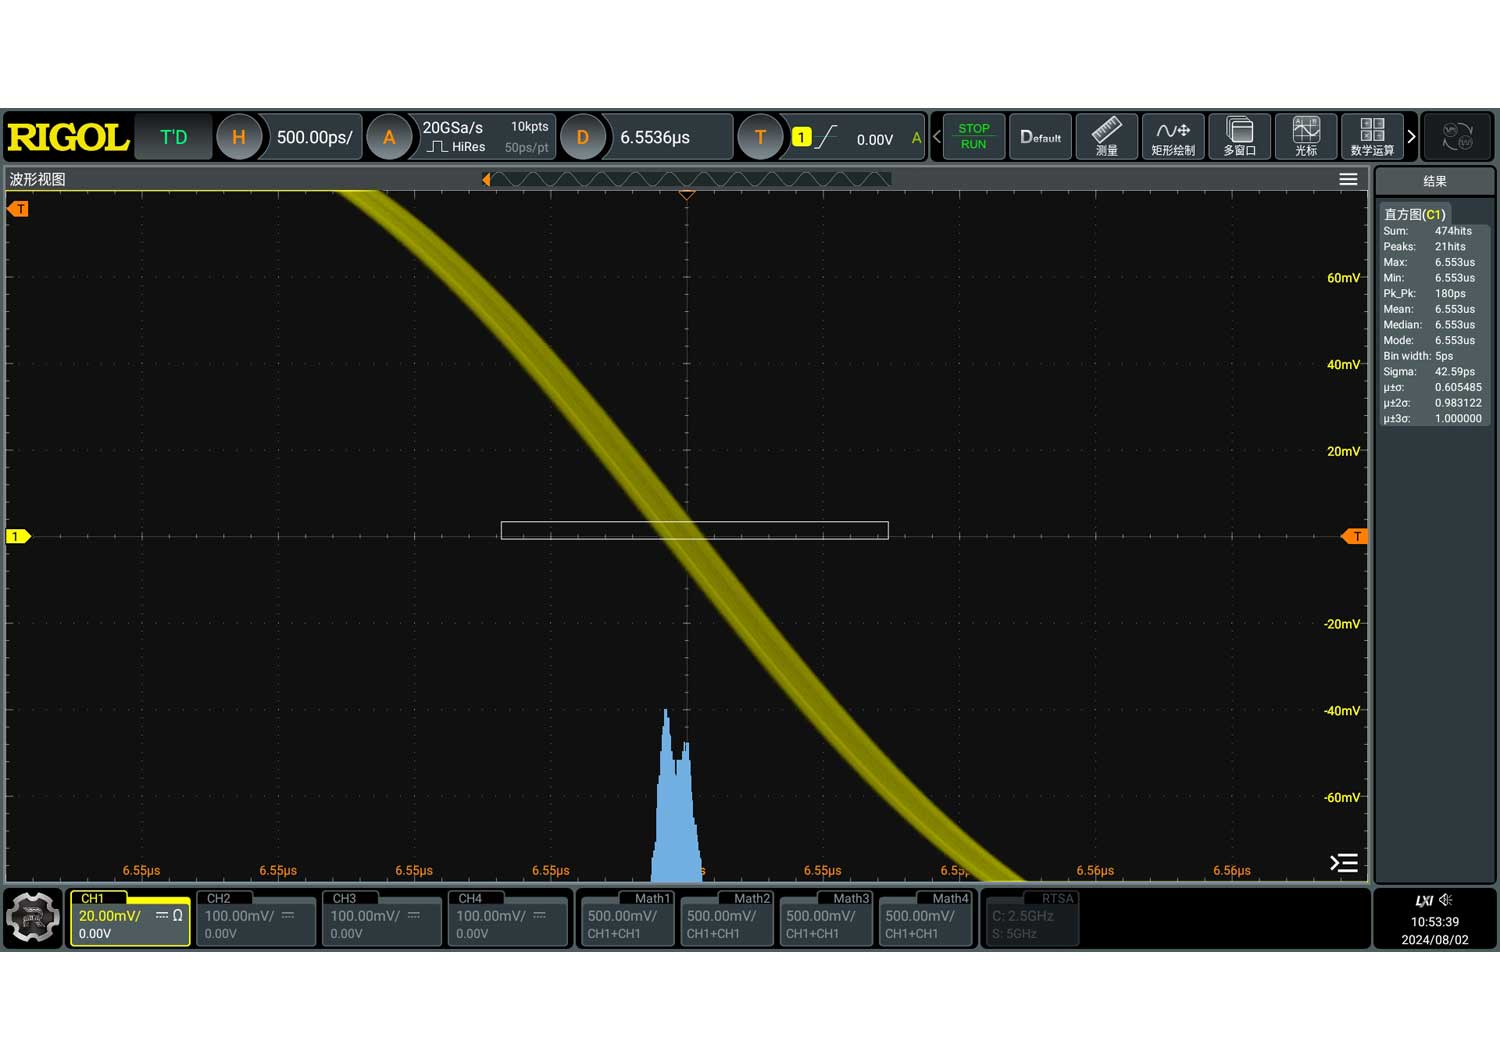Click the circular T trigger icon

(x=760, y=137)
